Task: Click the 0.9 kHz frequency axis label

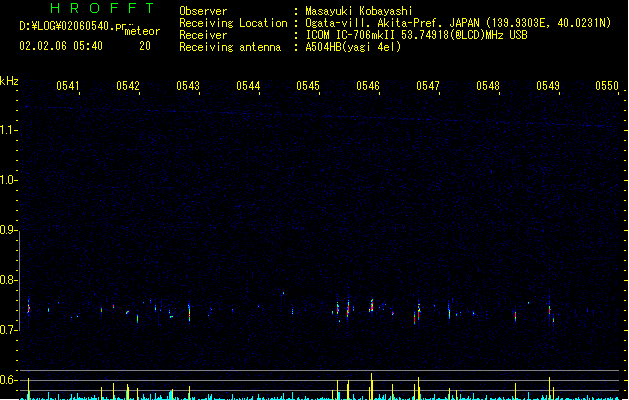Action: (x=8, y=230)
